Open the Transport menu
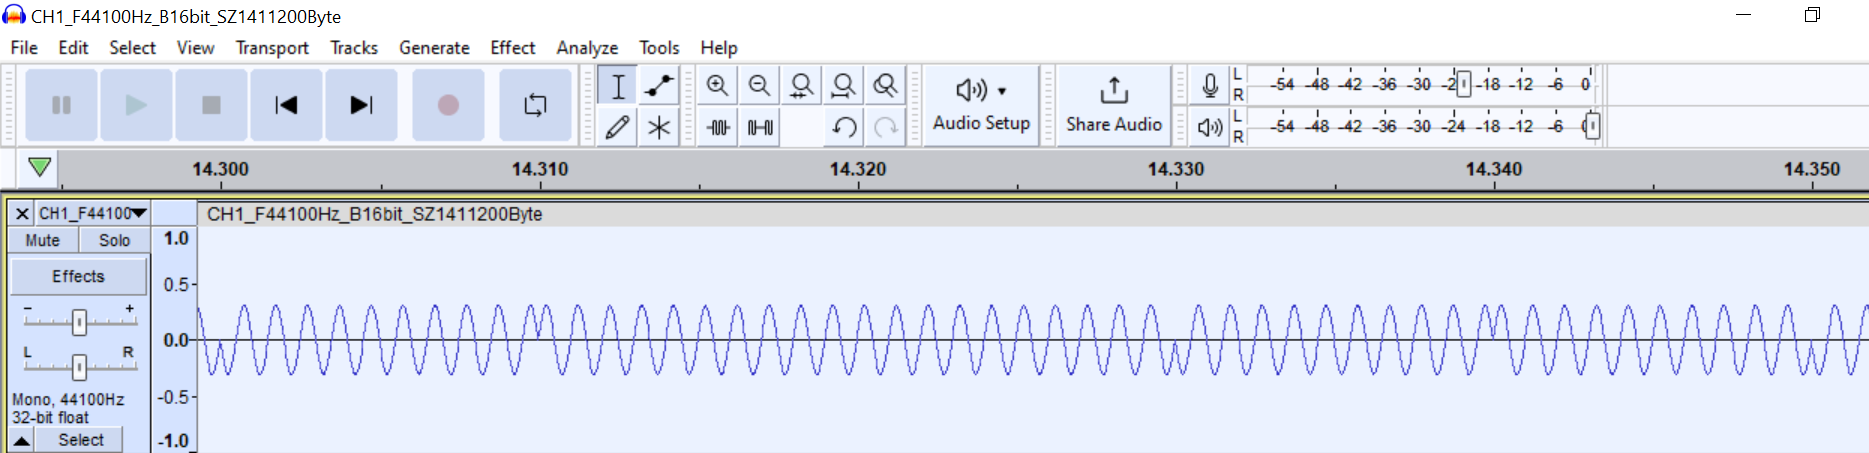The image size is (1869, 453). click(x=272, y=48)
